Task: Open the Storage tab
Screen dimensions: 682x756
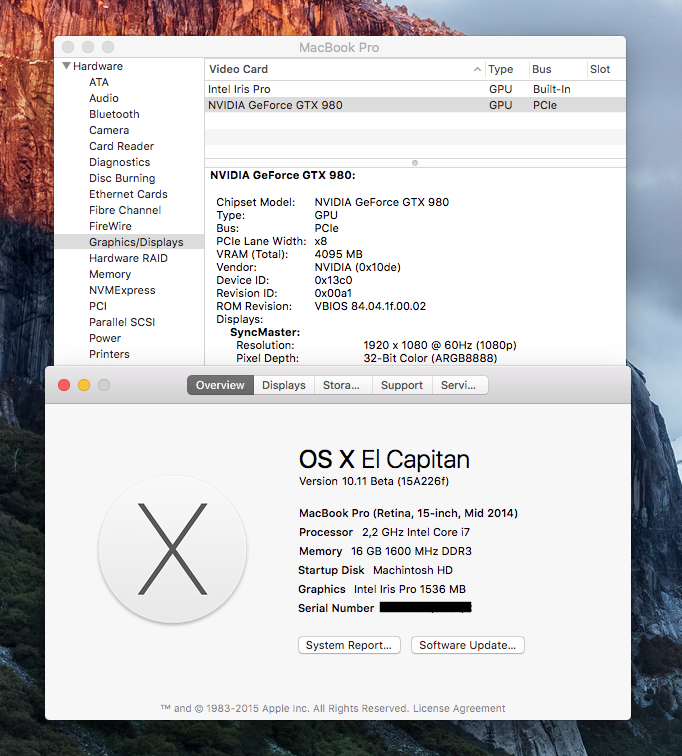Action: pos(343,385)
